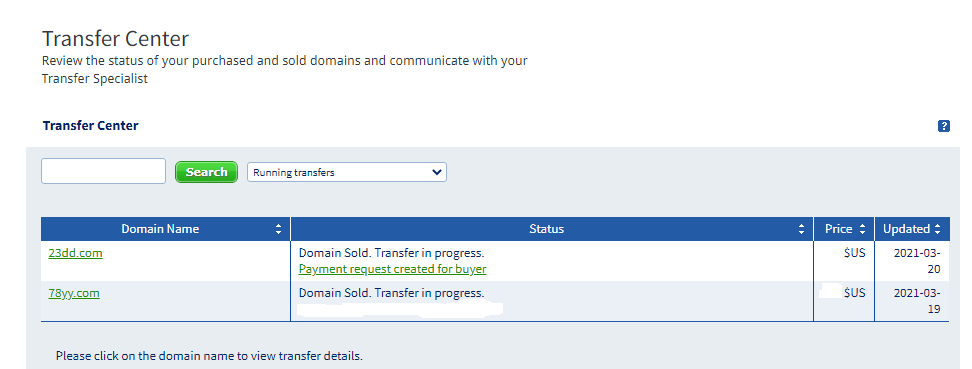The image size is (972, 369).
Task: Sort table by Price header label
Action: (839, 229)
